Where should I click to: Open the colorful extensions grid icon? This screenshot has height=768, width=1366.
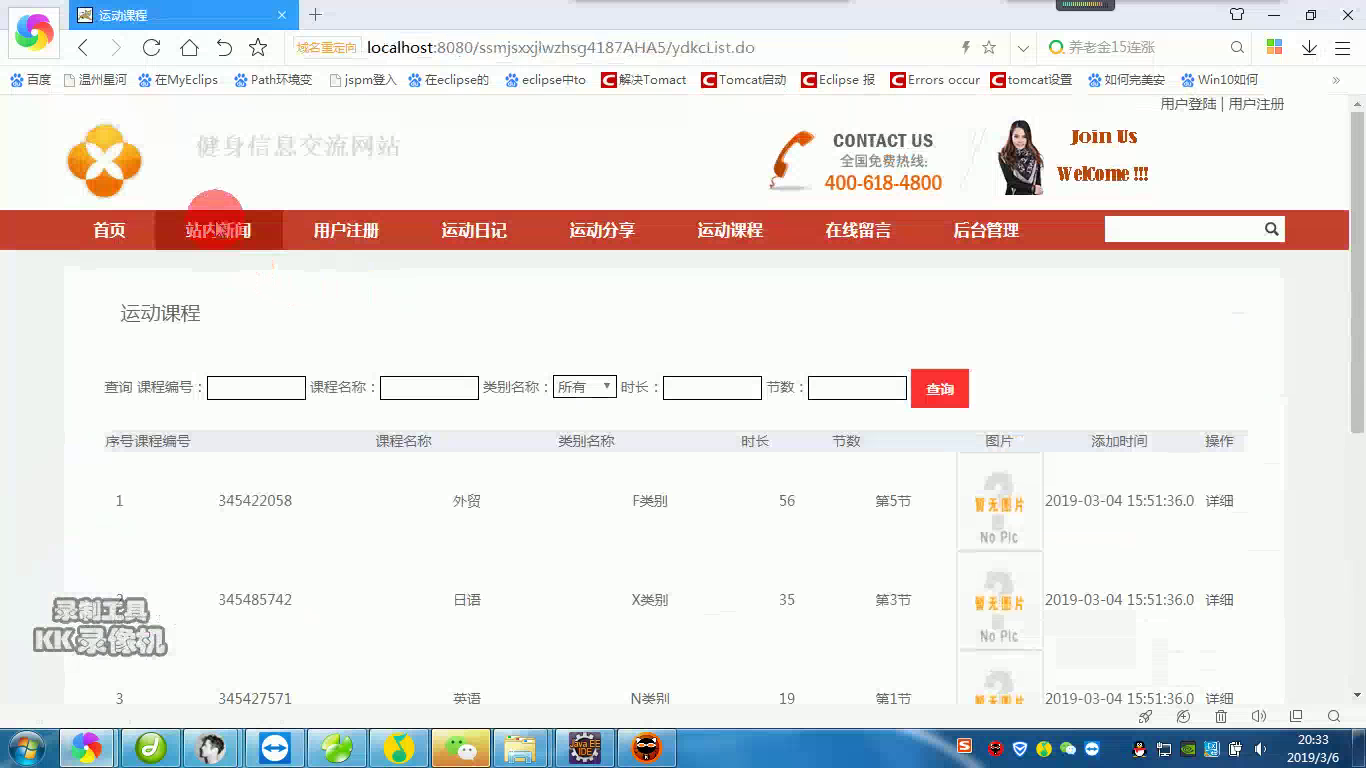click(x=1274, y=47)
